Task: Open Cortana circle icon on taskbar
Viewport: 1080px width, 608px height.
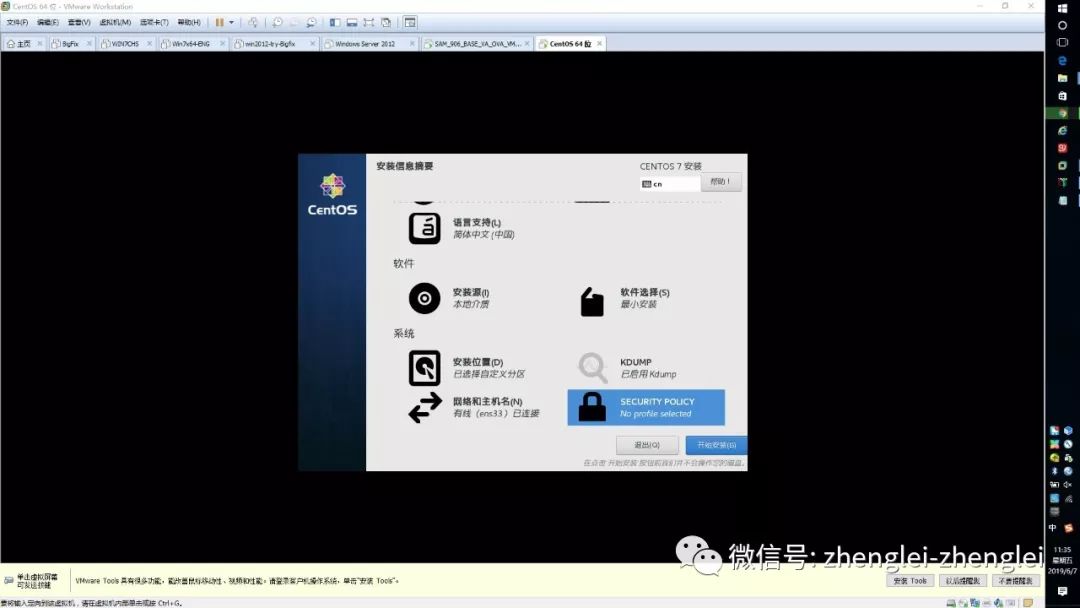Action: 1062,25
